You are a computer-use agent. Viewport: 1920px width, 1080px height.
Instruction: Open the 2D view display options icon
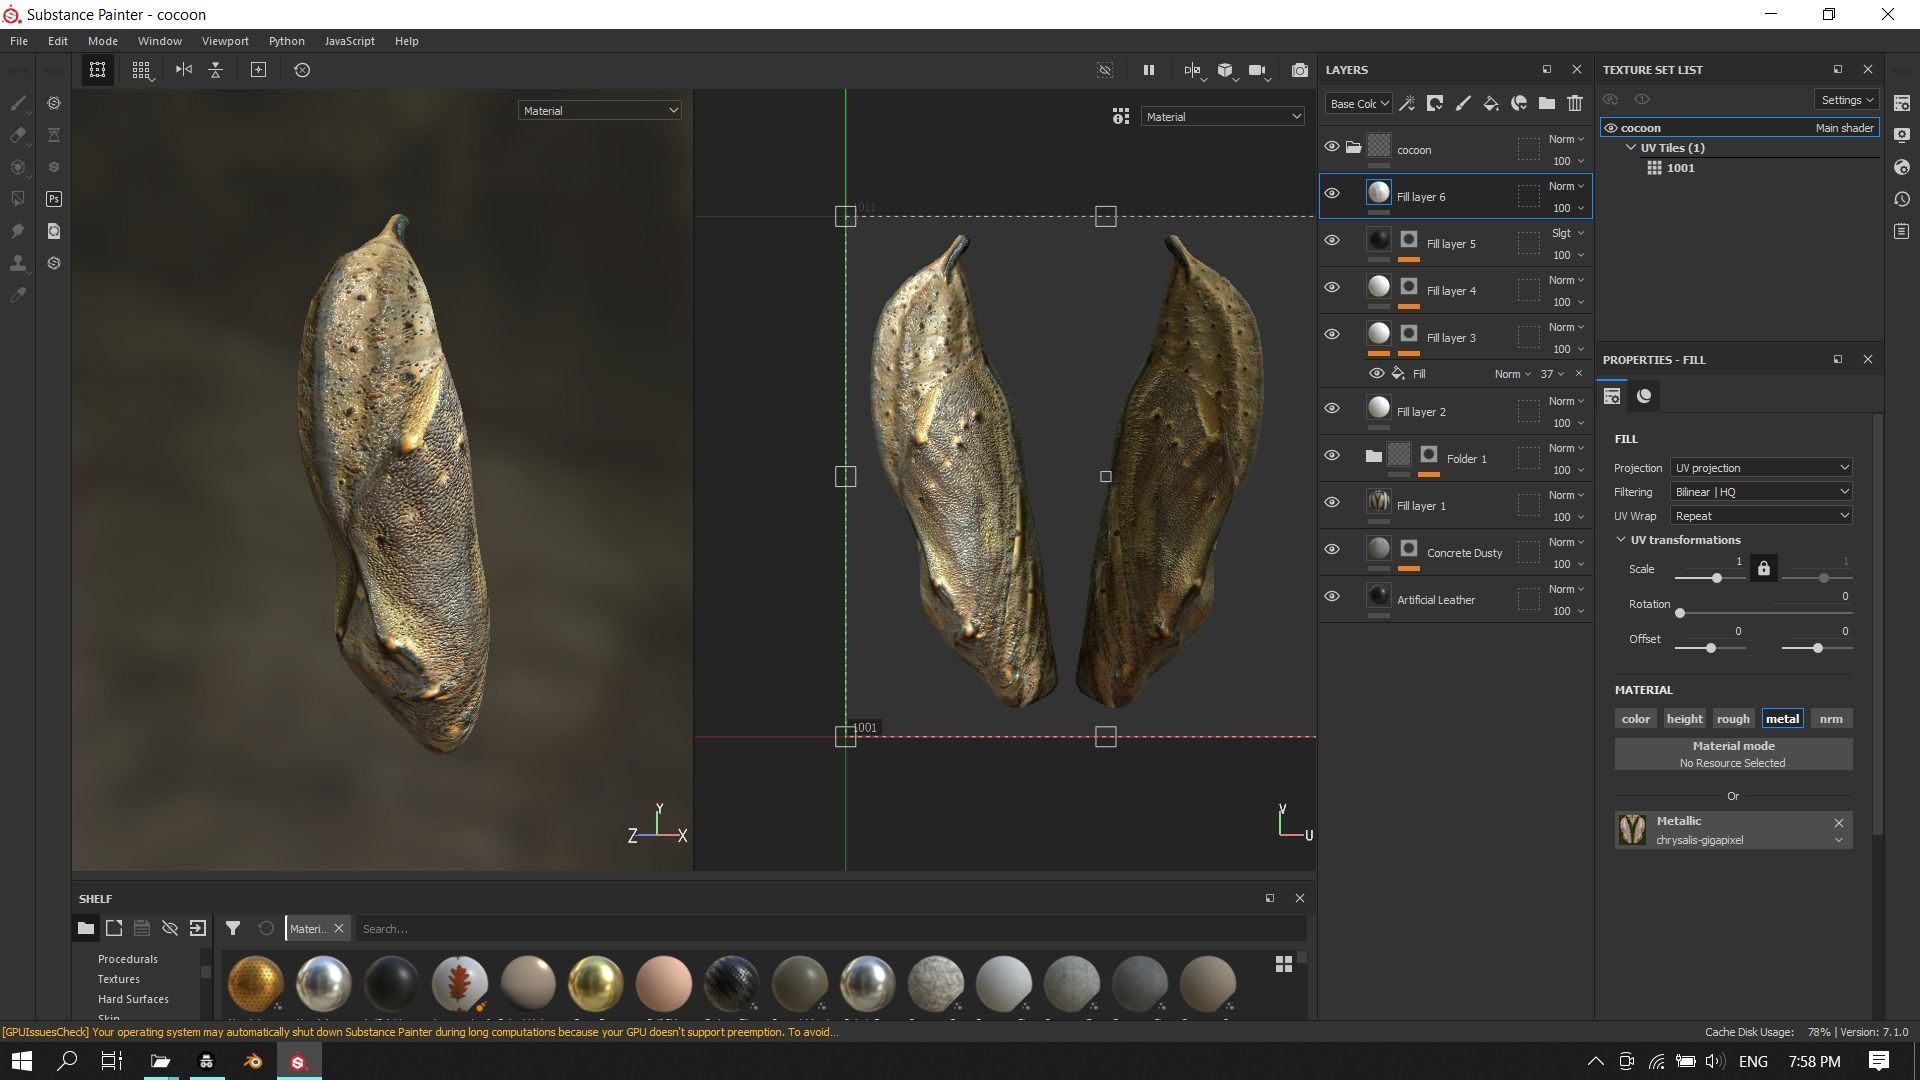click(1121, 117)
